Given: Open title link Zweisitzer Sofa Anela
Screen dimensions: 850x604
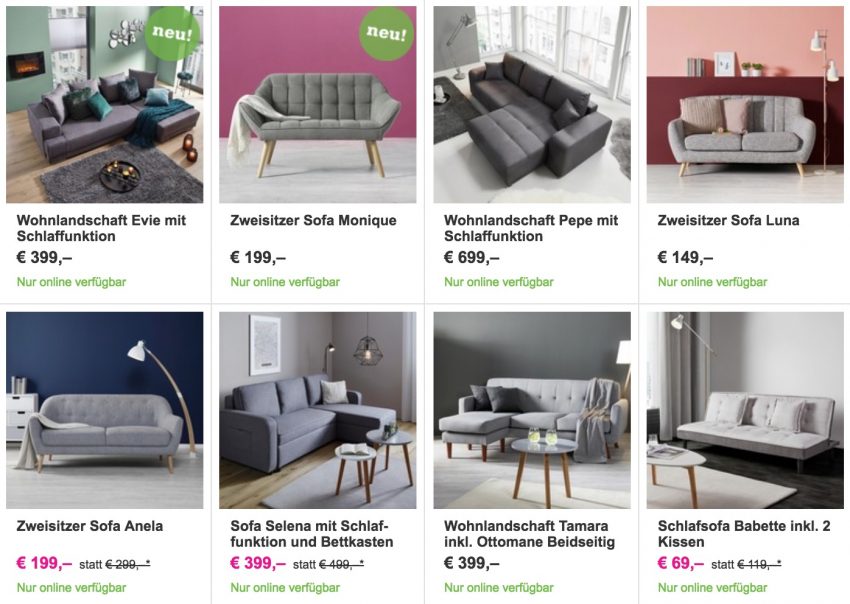Looking at the screenshot, I should [x=89, y=526].
